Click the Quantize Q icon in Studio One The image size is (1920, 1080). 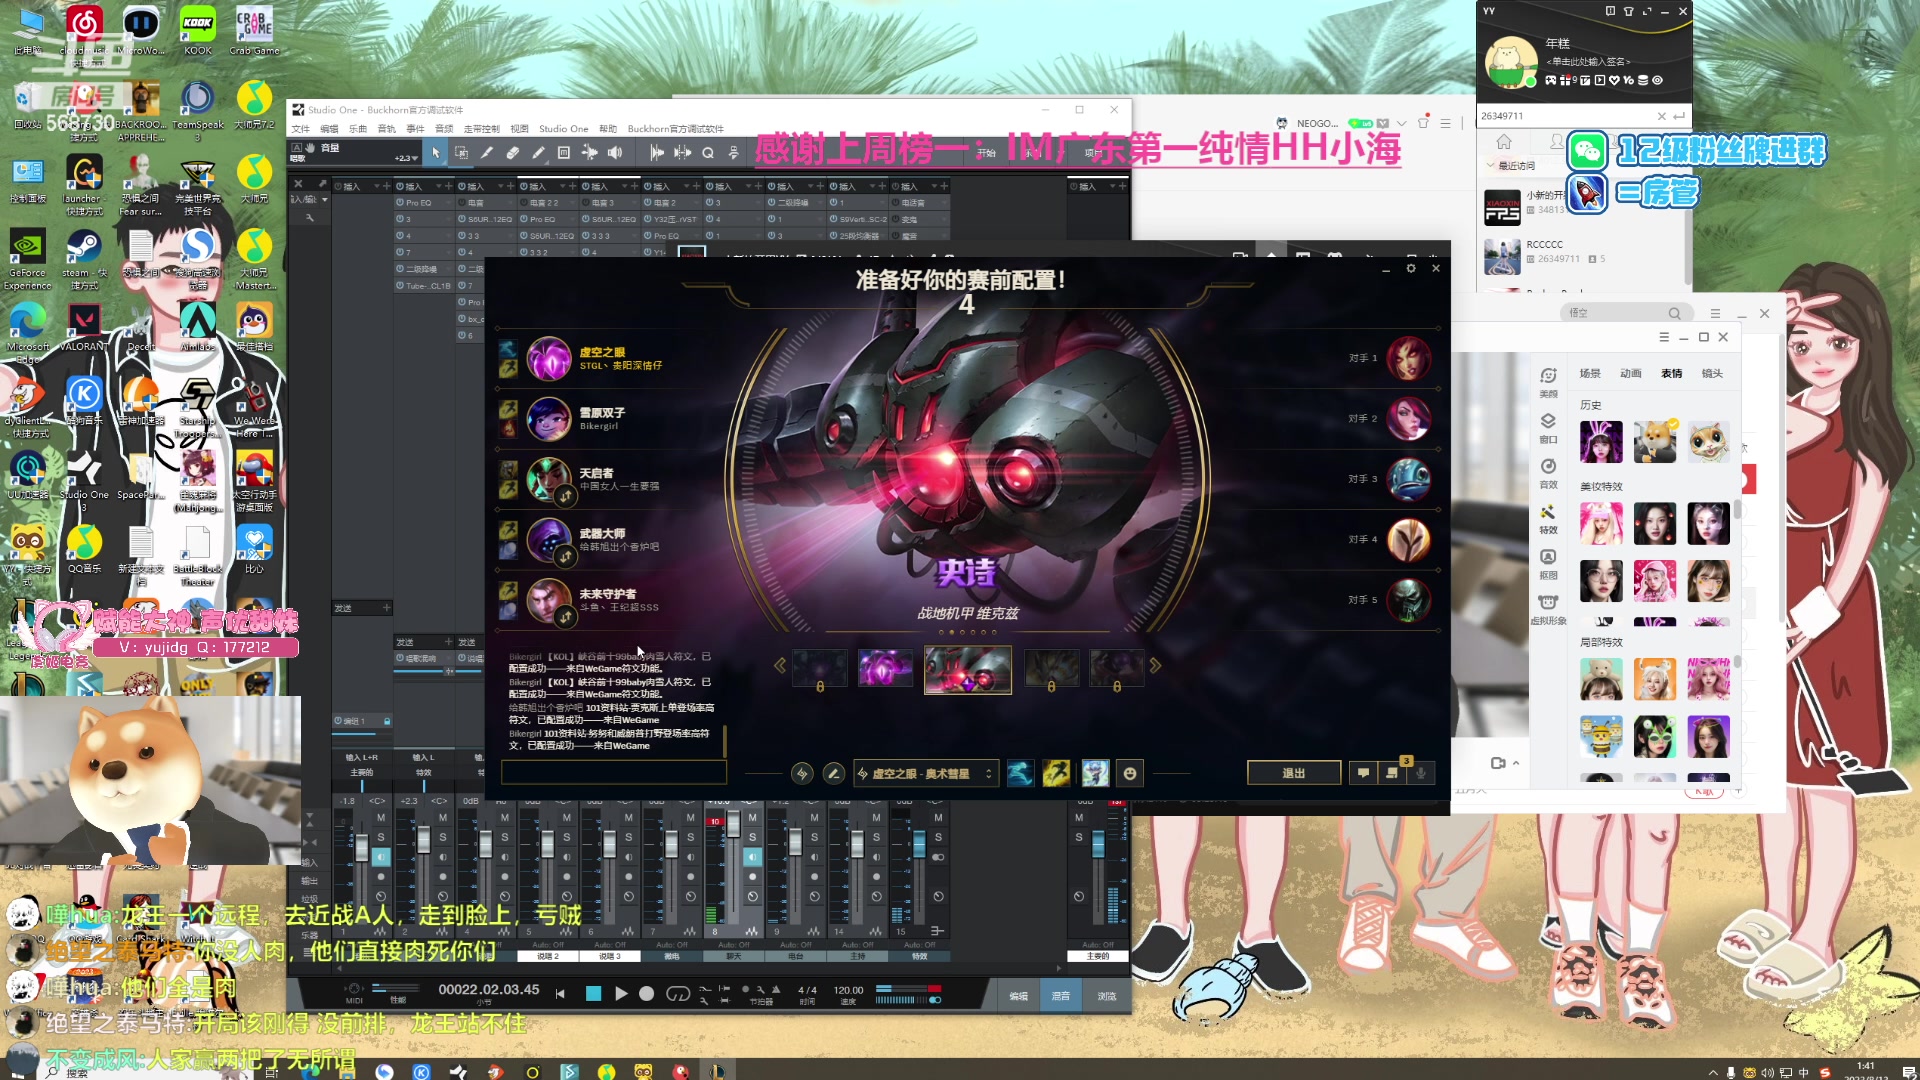coord(708,153)
